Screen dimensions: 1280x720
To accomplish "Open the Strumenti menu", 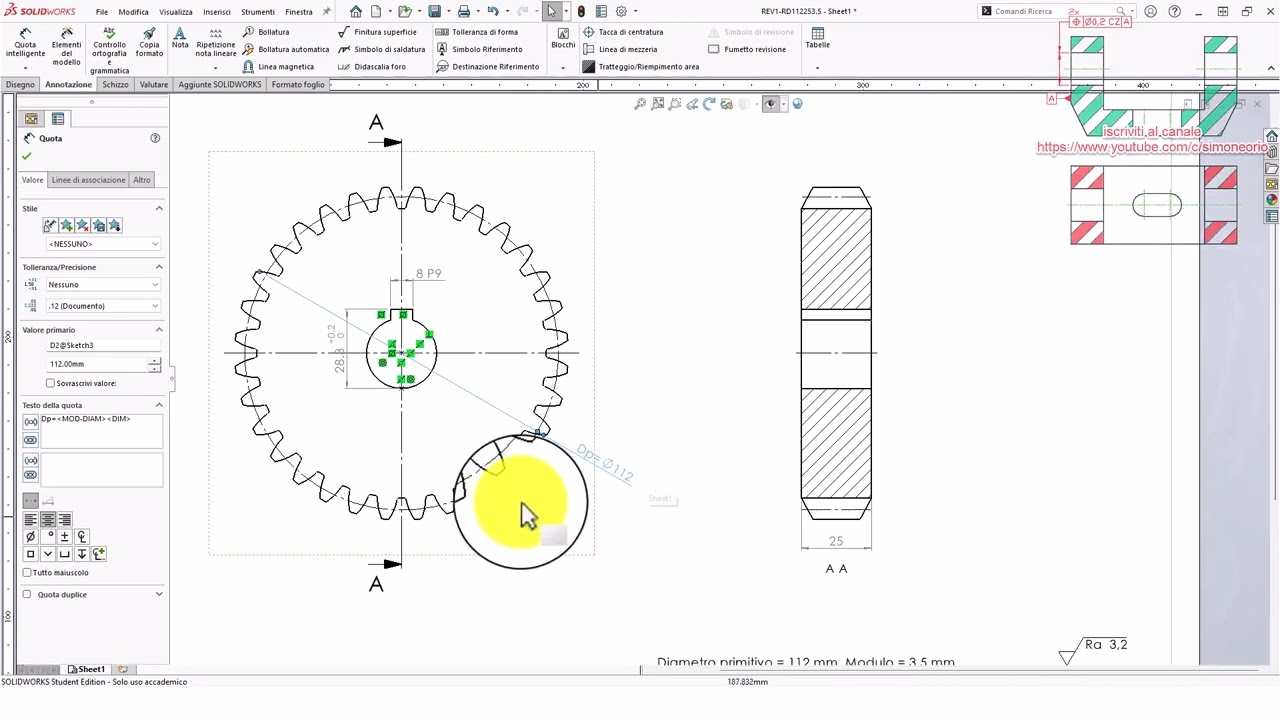I will (x=258, y=12).
